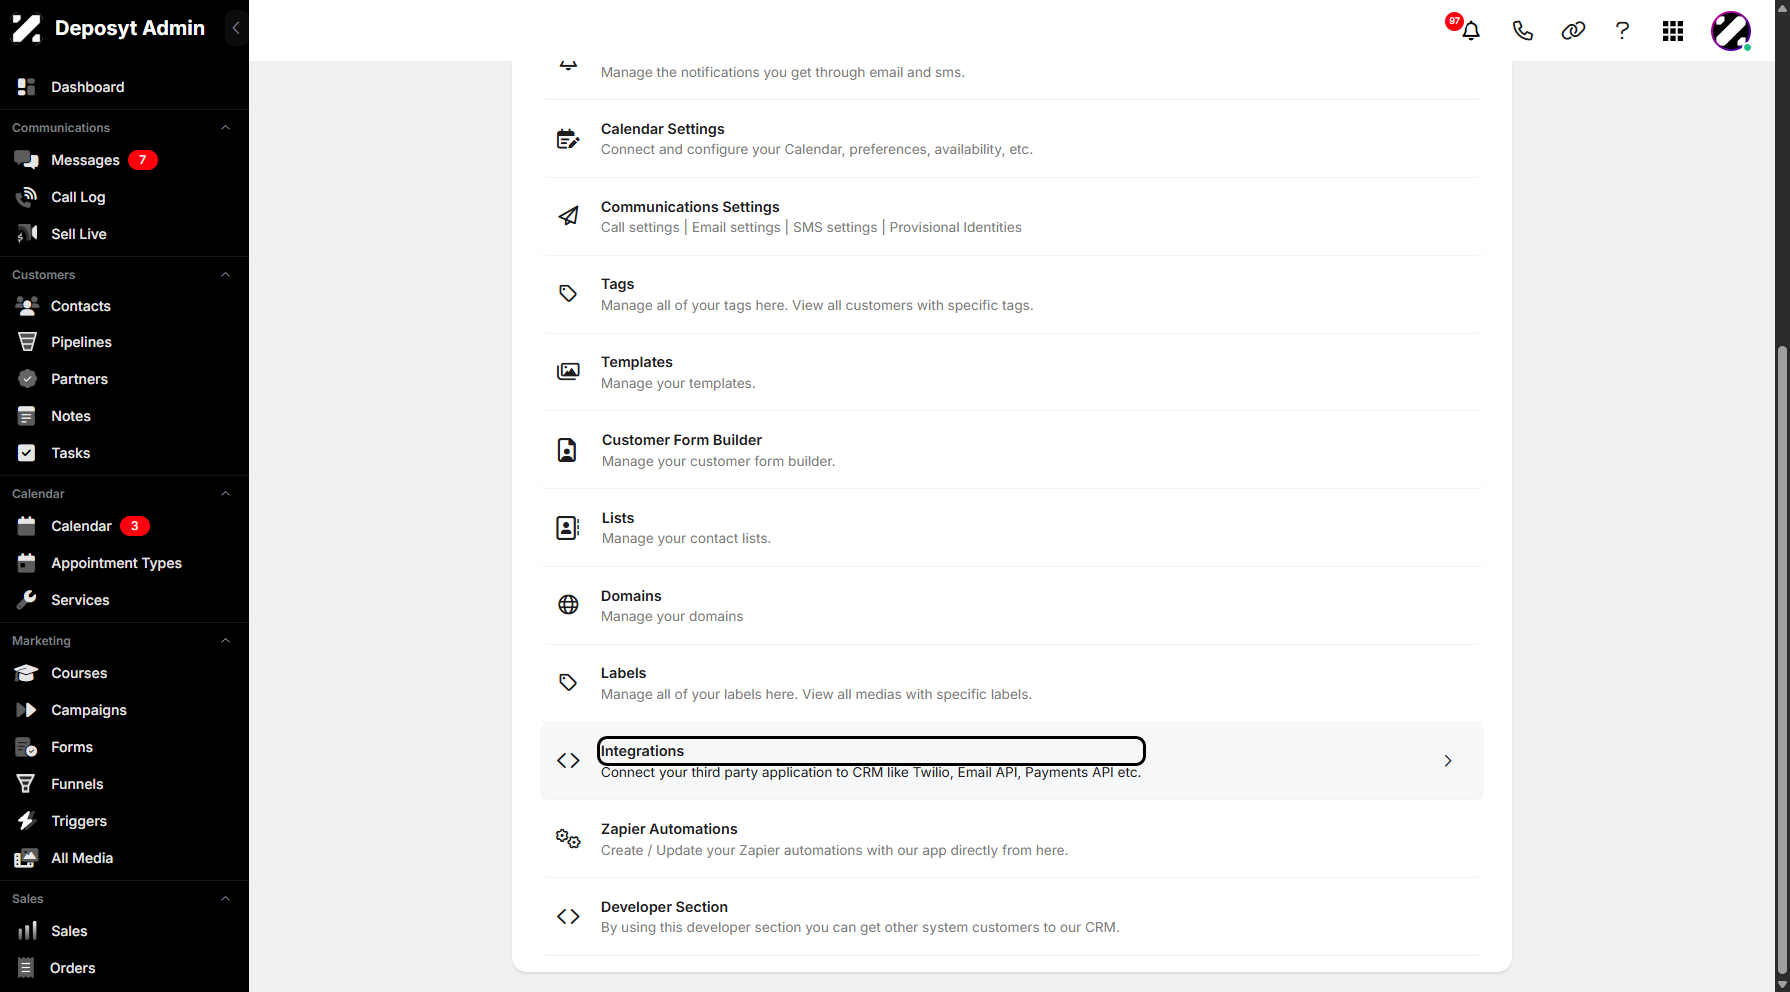
Task: Click the Lists contact book icon
Action: pos(567,528)
